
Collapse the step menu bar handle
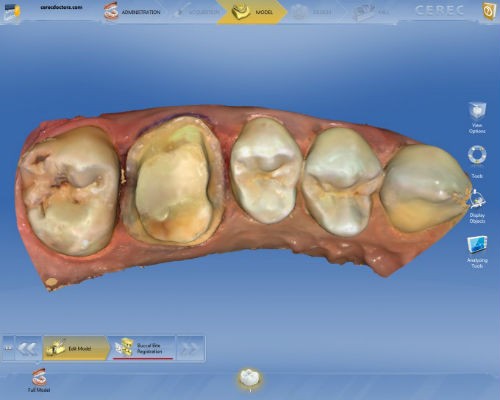(8, 348)
